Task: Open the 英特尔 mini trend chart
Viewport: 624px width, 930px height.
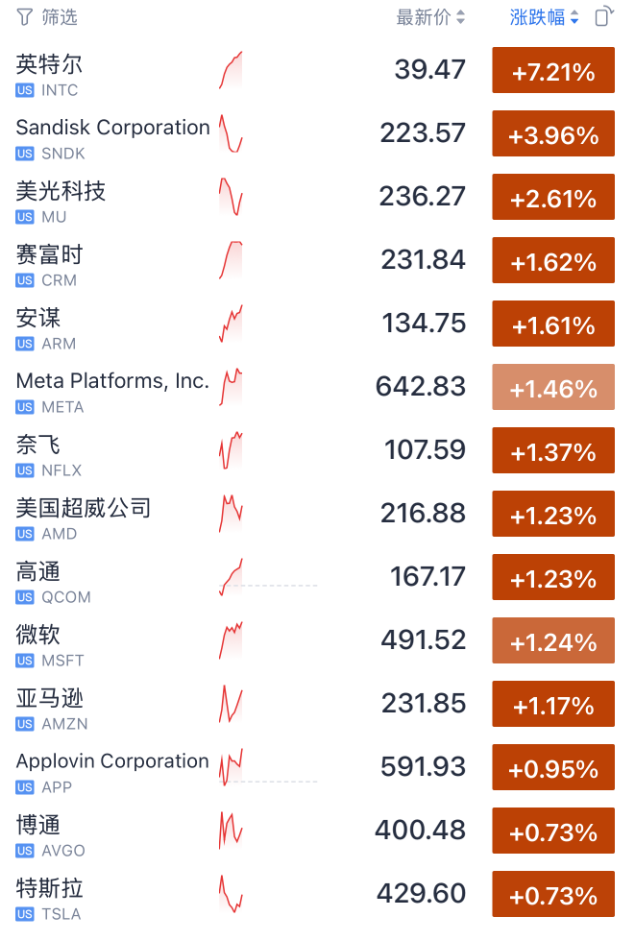Action: coord(231,70)
